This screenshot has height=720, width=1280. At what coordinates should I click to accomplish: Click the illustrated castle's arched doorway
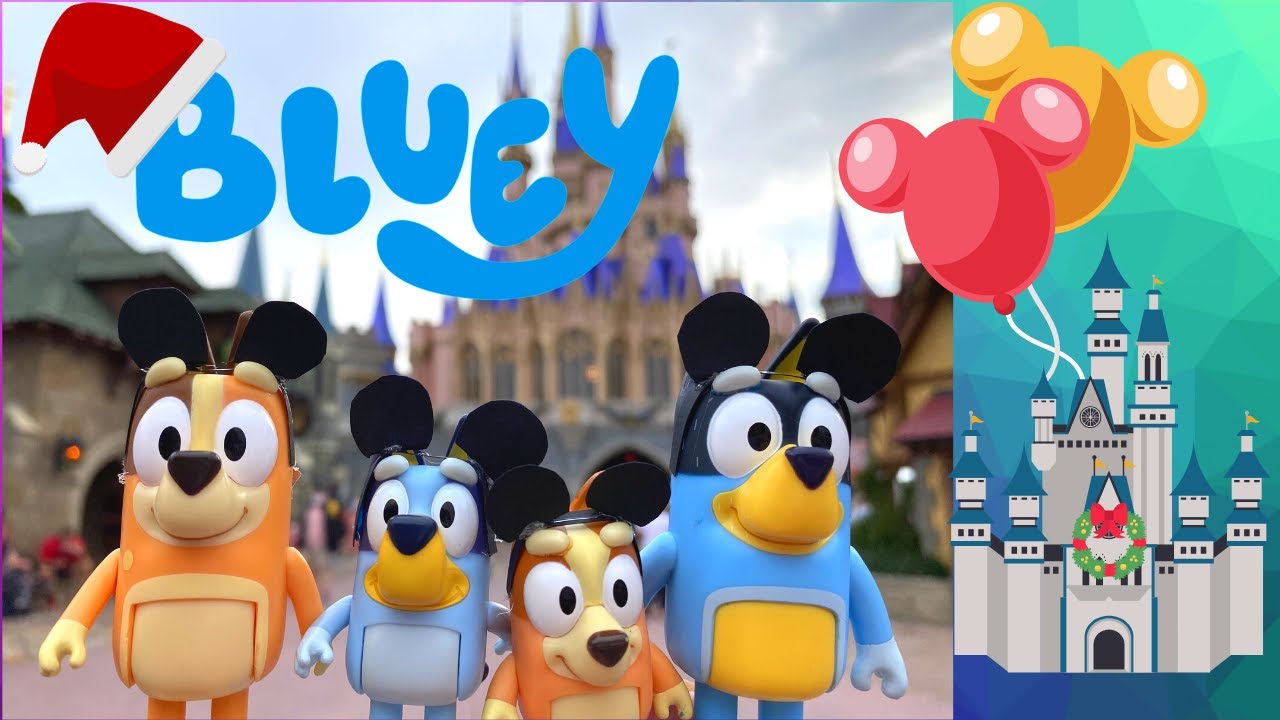1108,645
